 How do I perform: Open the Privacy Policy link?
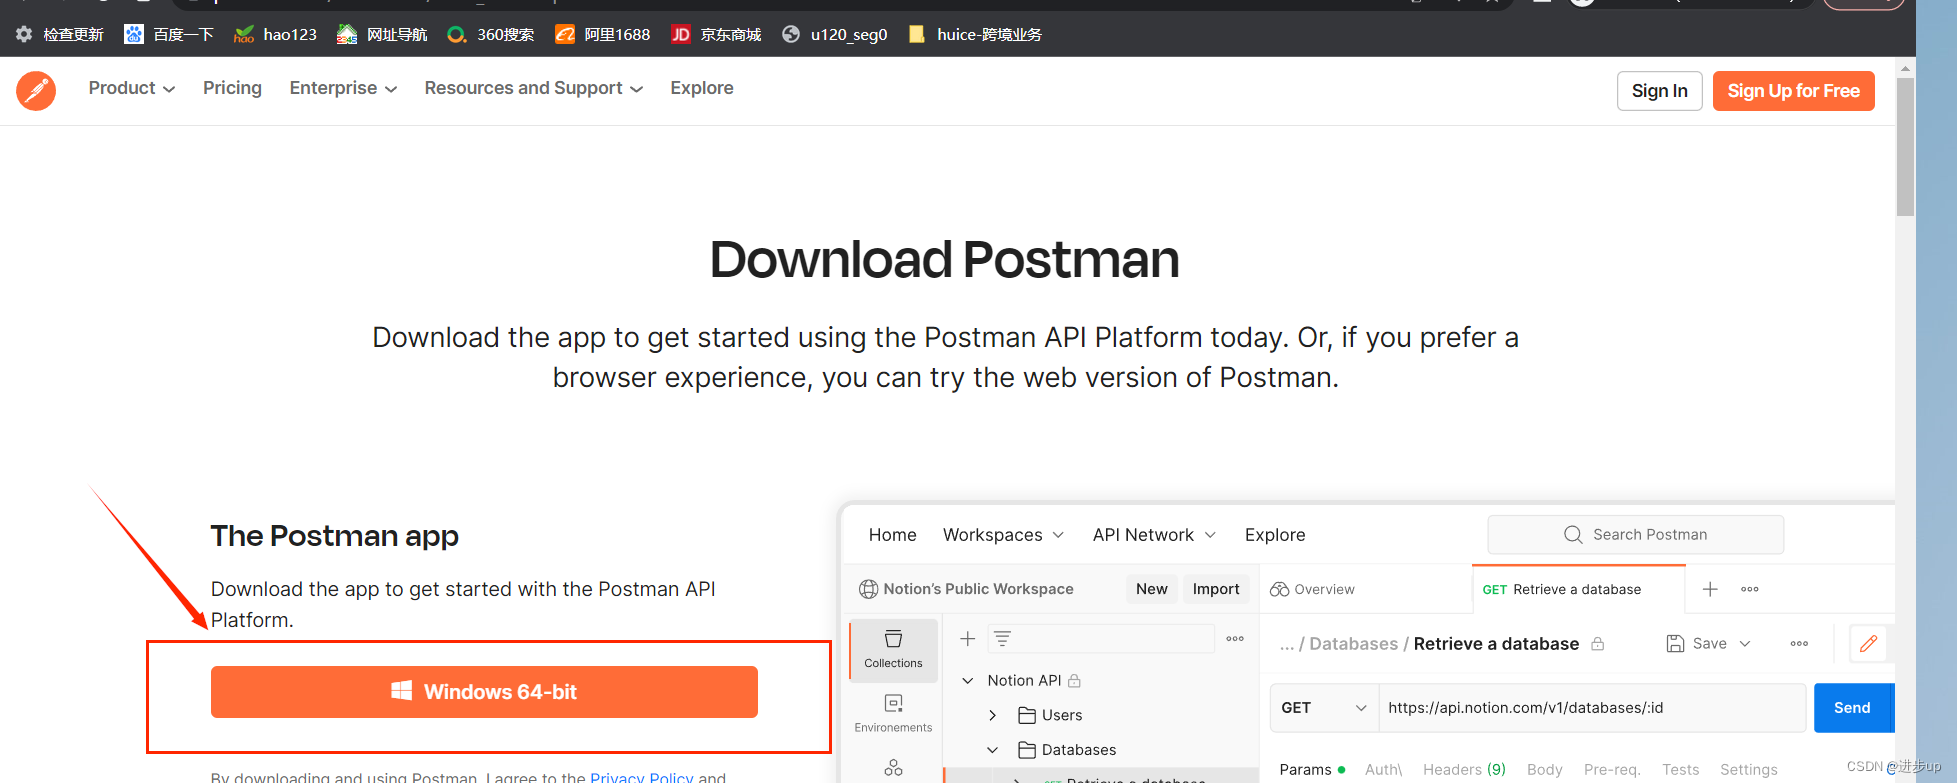[x=641, y=777]
